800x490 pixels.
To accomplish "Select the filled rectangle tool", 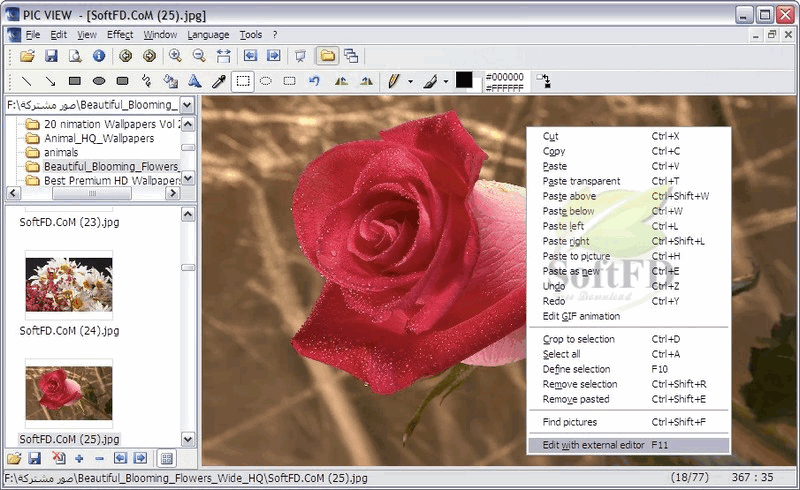I will (75, 81).
